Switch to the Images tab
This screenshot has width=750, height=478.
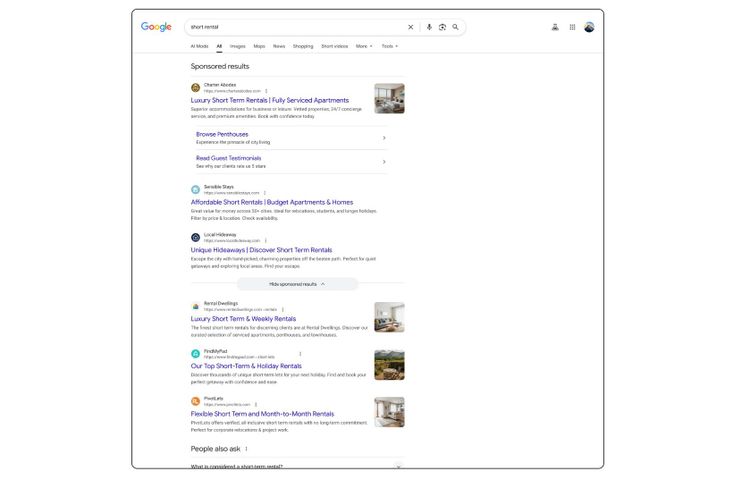click(237, 46)
